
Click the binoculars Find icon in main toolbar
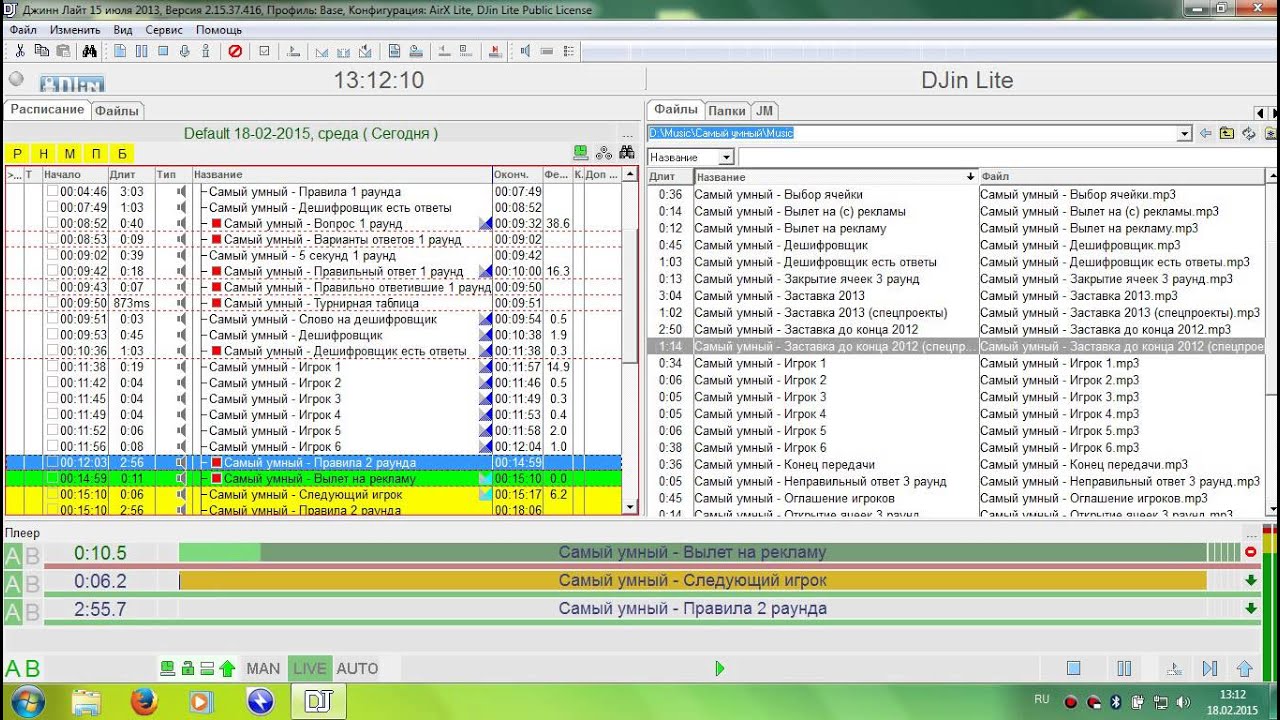click(x=89, y=51)
